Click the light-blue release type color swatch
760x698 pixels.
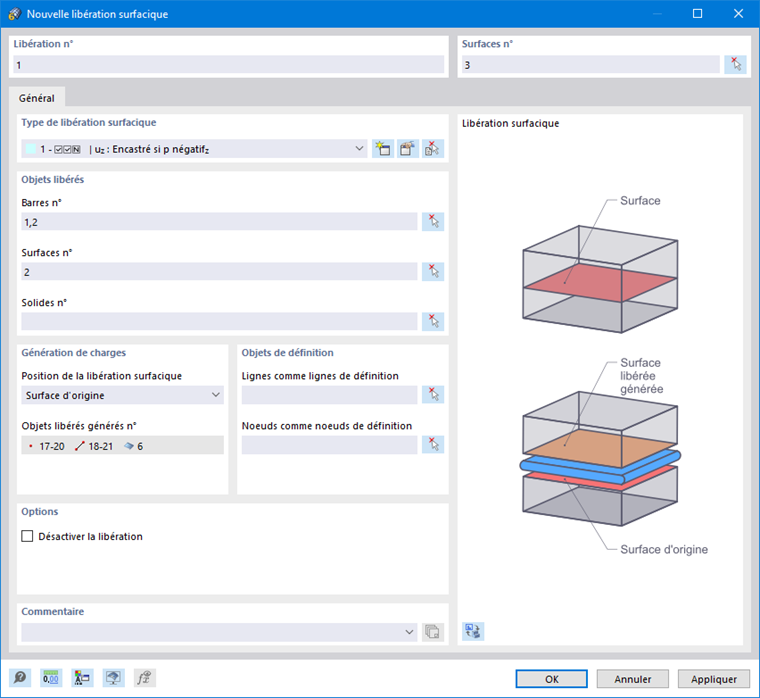(x=31, y=149)
